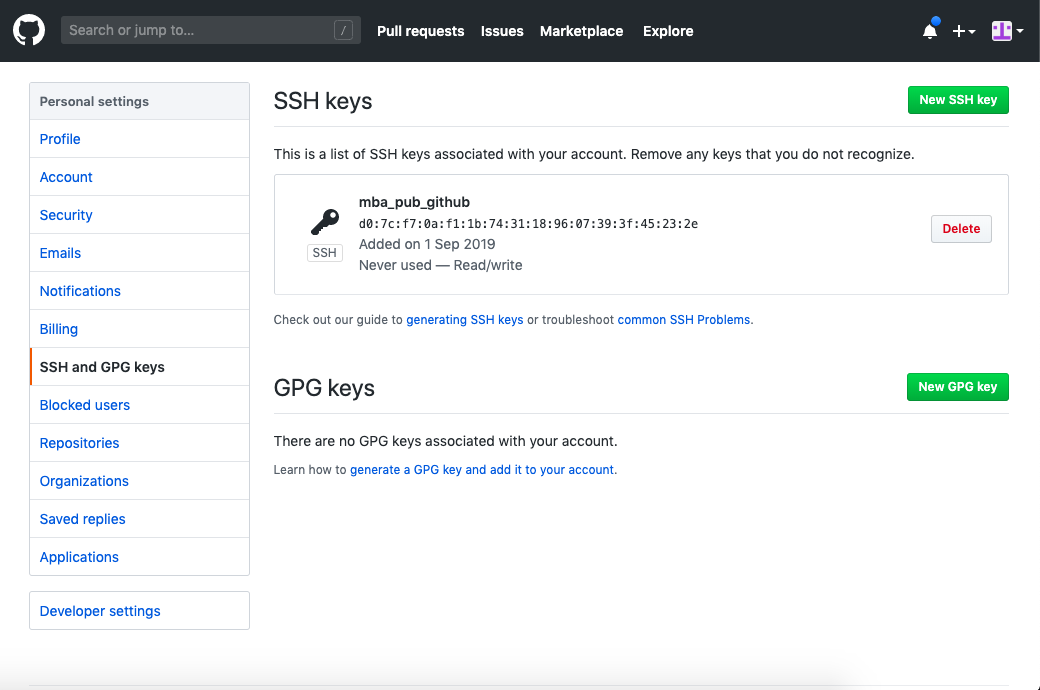
Task: Open the generating SSH keys guide
Action: 464,319
